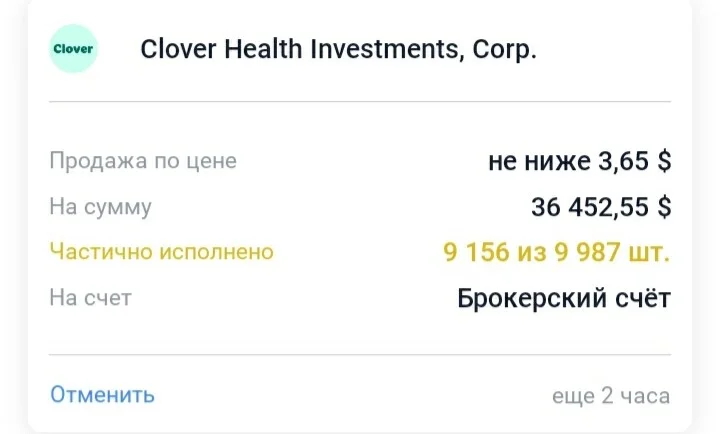Click the Отменить cancel link
This screenshot has width=720, height=434.
(x=102, y=395)
